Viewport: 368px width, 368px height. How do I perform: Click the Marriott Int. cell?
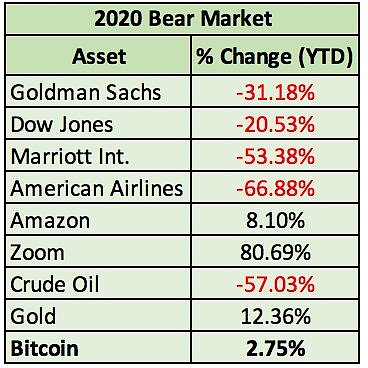pos(98,155)
